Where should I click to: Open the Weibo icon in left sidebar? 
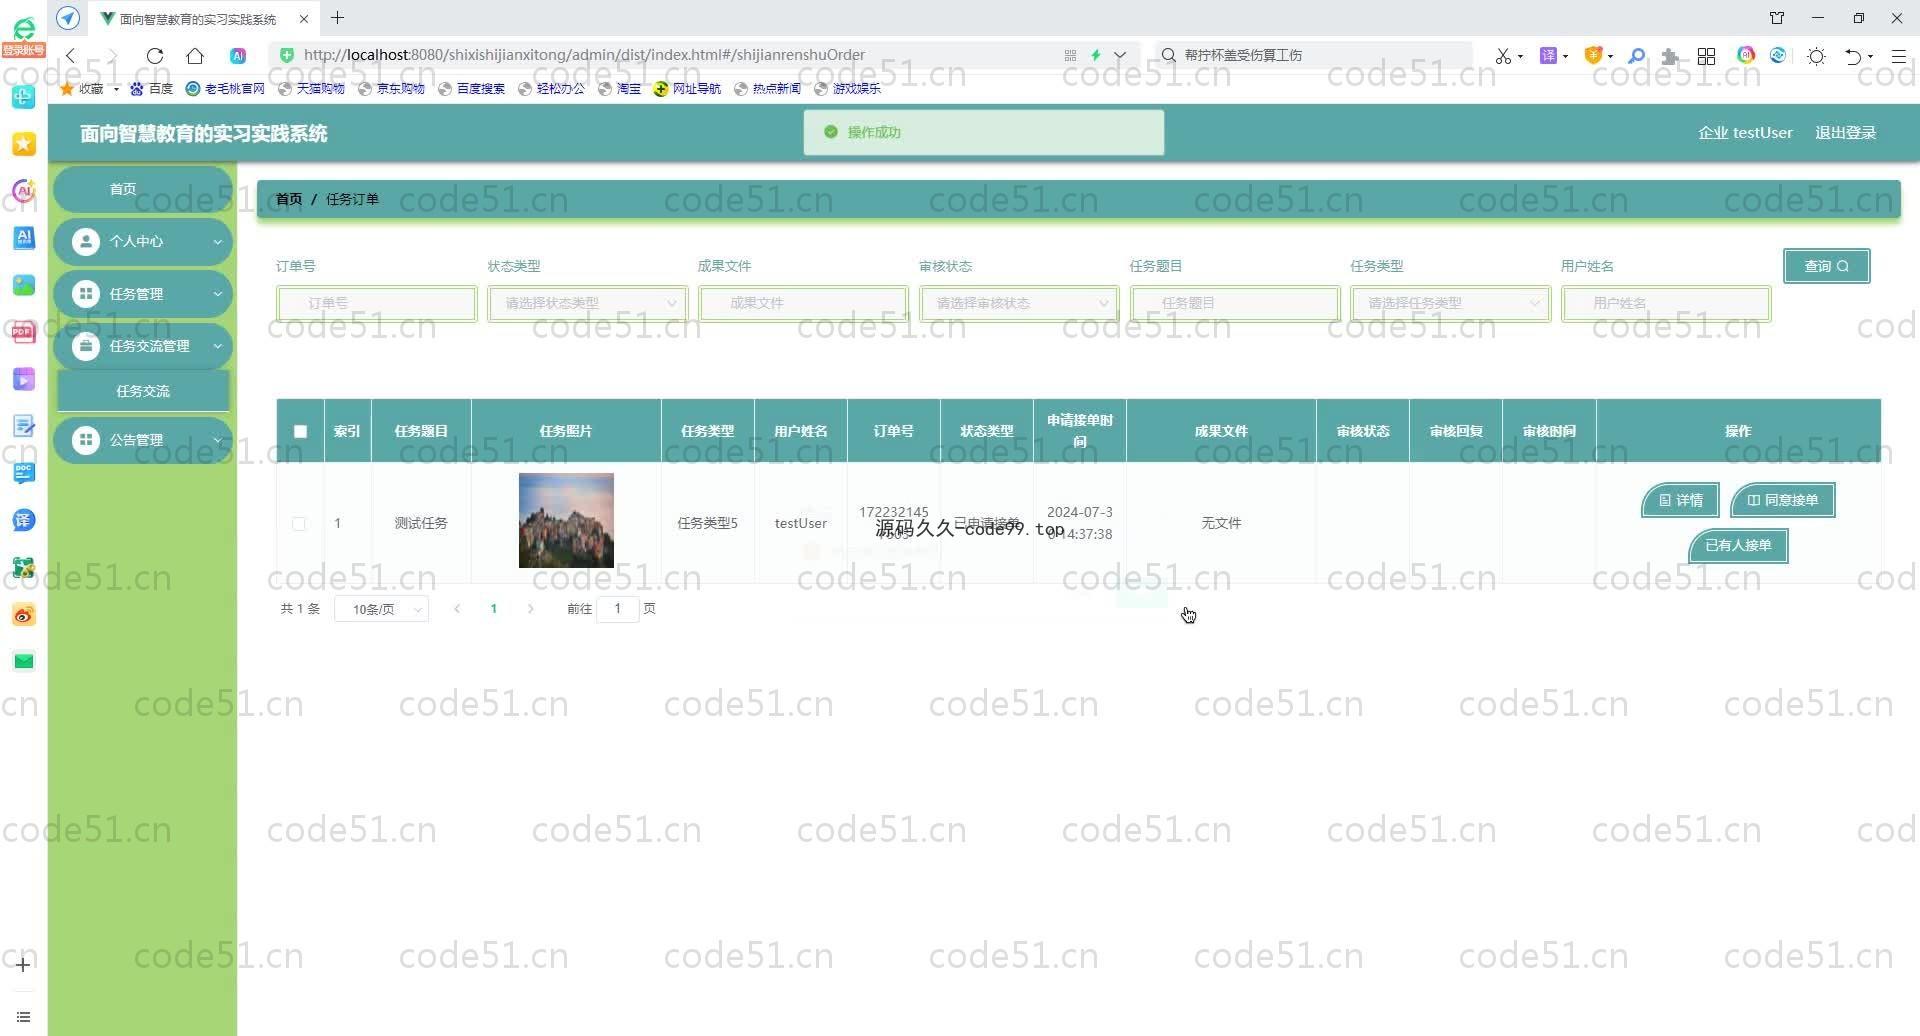coord(24,615)
